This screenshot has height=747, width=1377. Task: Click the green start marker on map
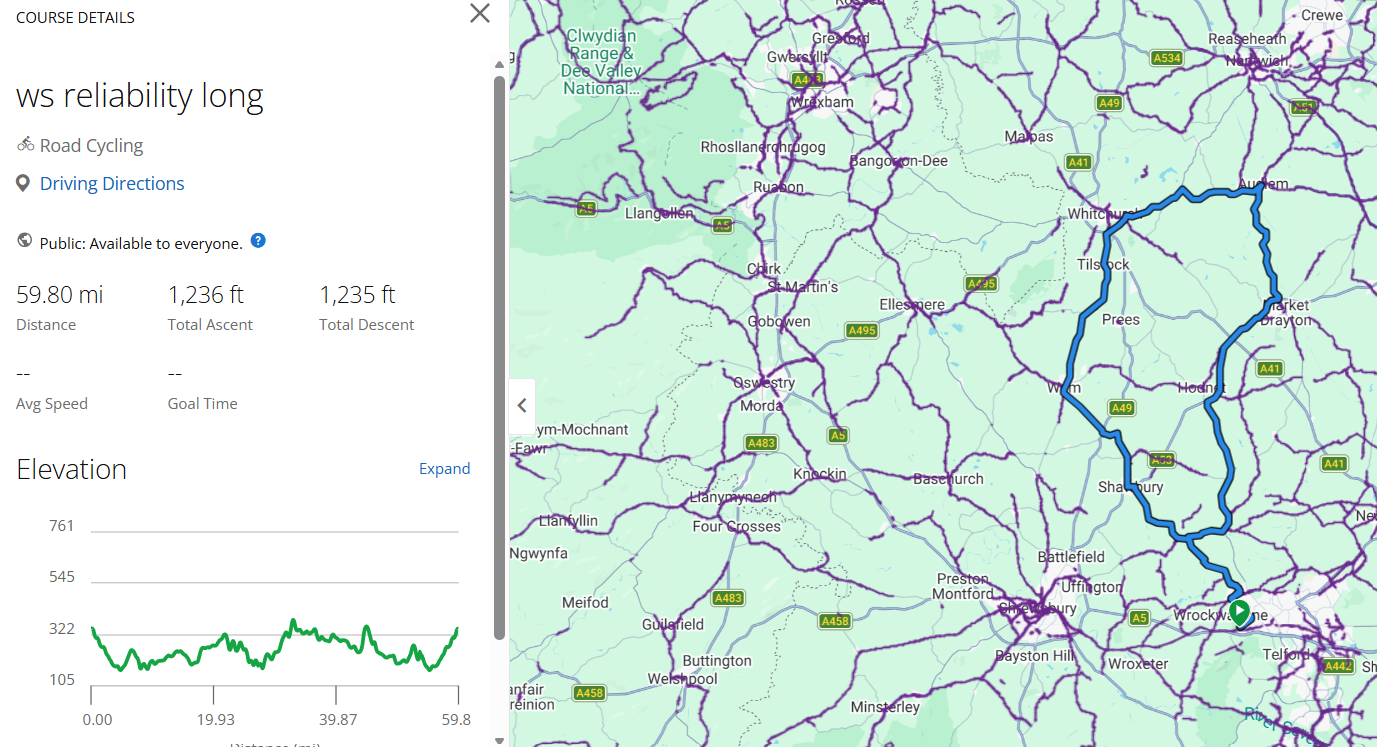click(x=1239, y=611)
